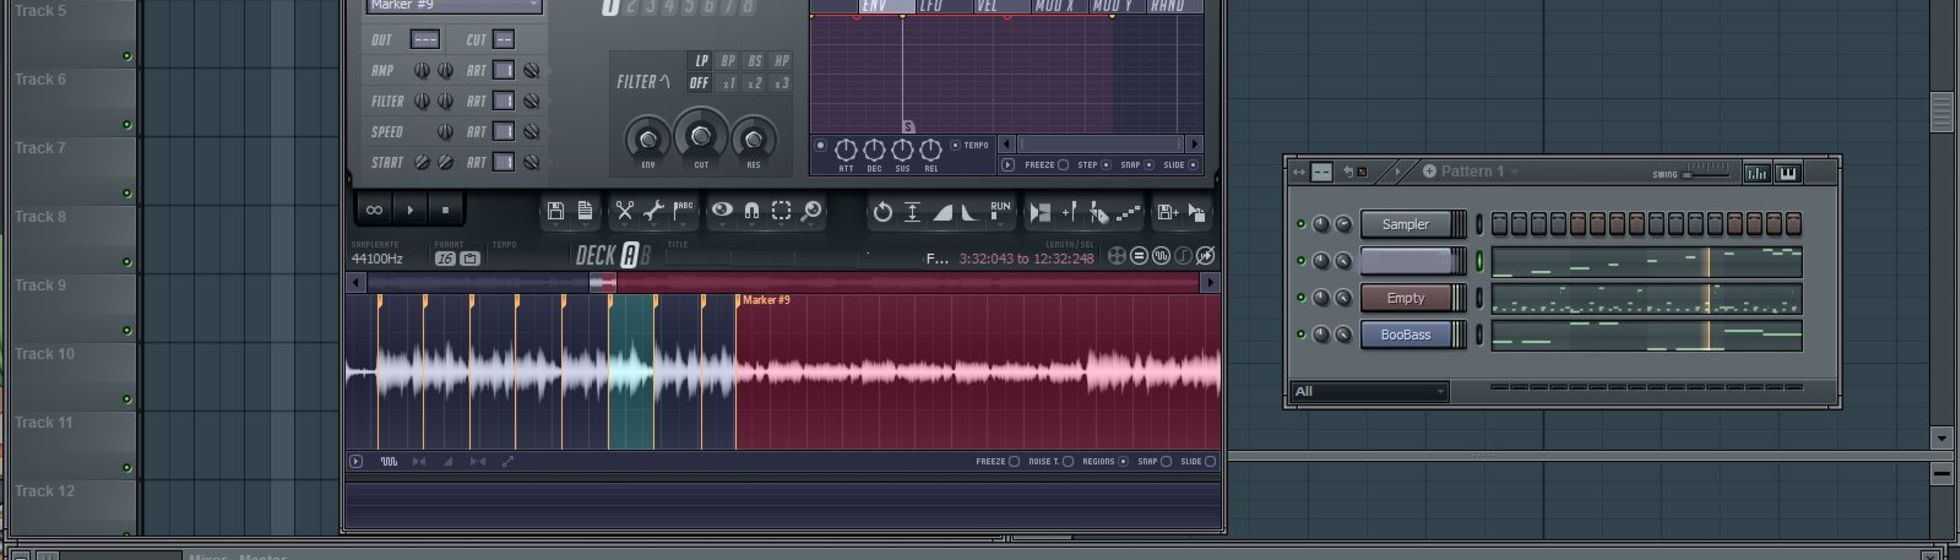
Task: Select the LP filter type
Action: (x=701, y=61)
